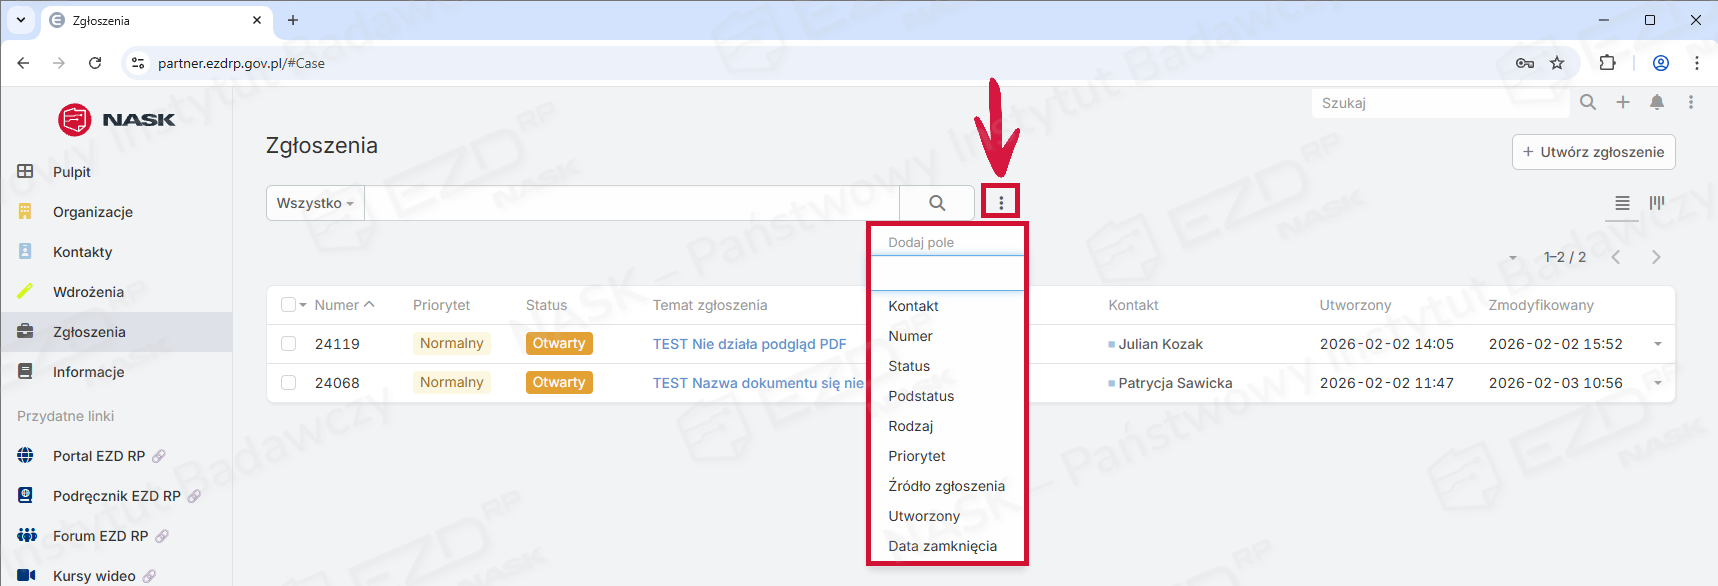Open top-right user menu dots
Screen dimensions: 1718x586
click(x=1691, y=102)
